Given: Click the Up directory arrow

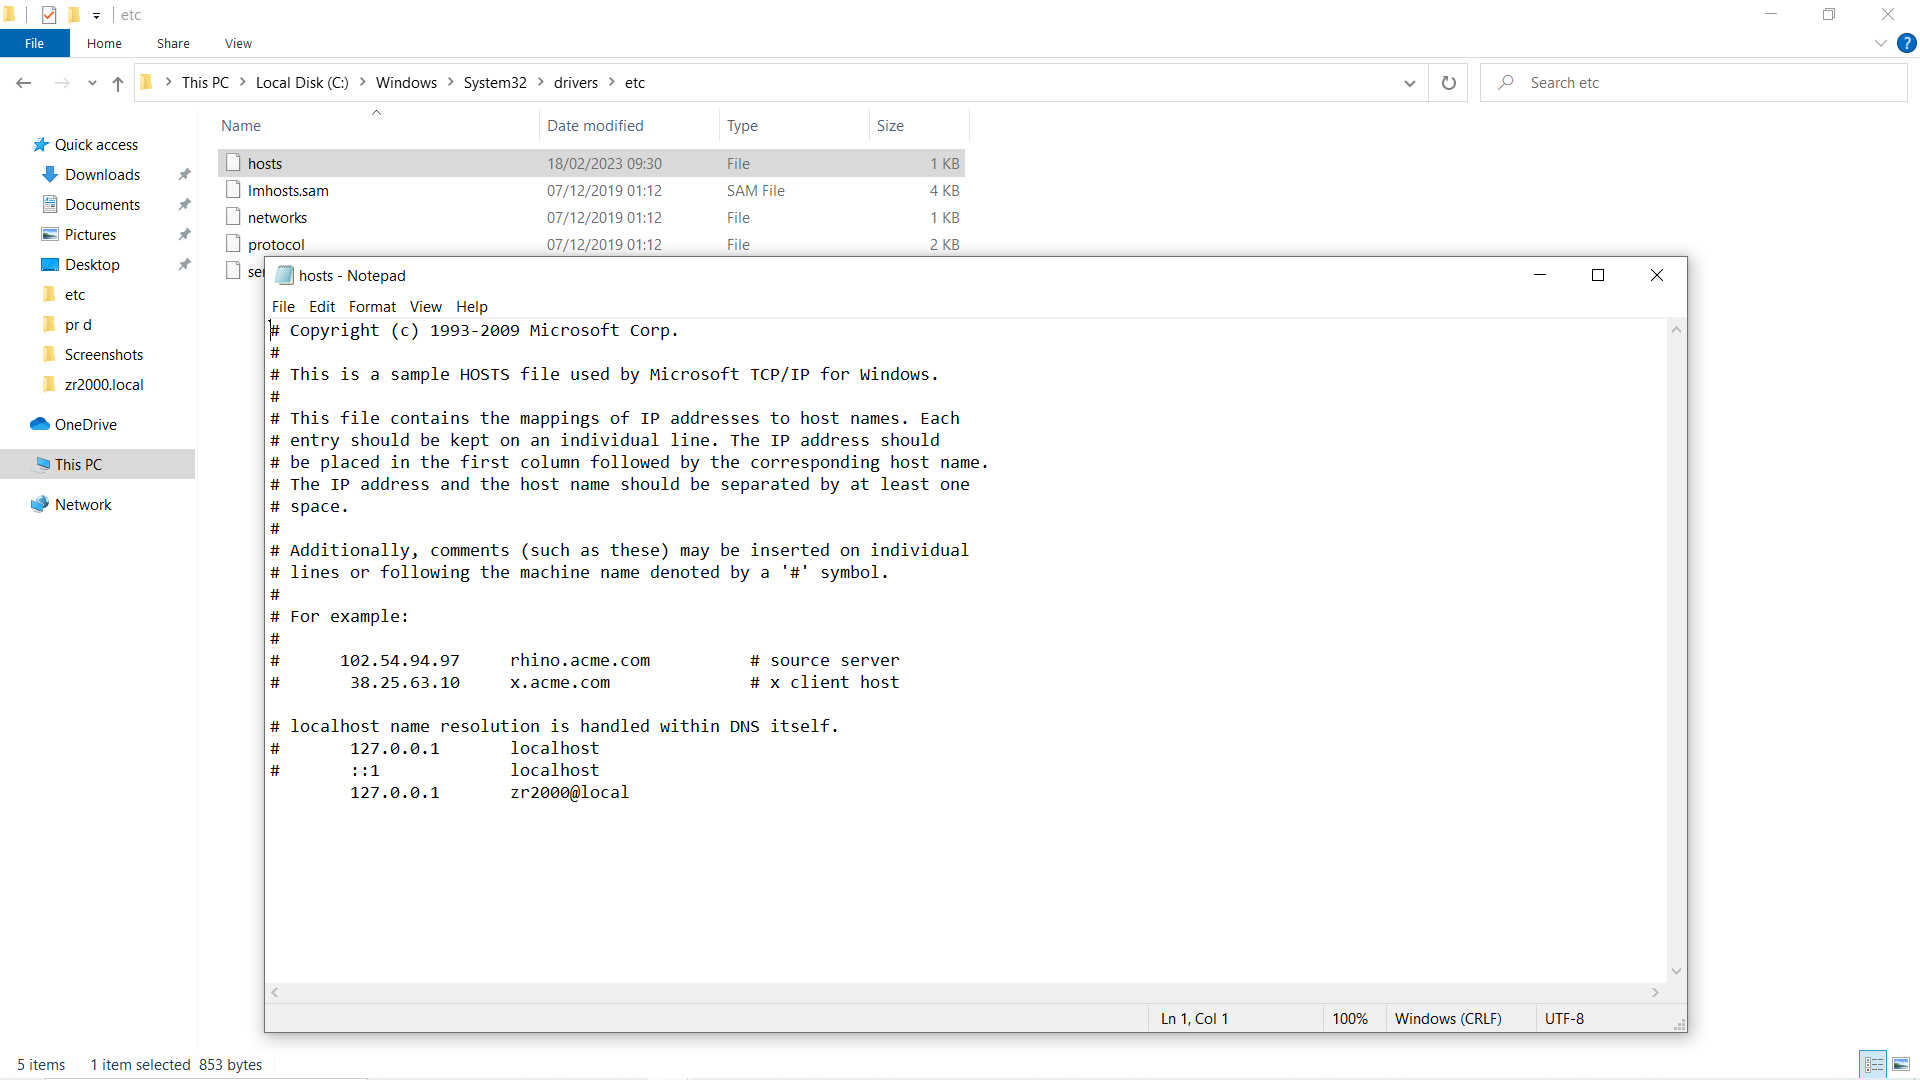Looking at the screenshot, I should [x=118, y=83].
